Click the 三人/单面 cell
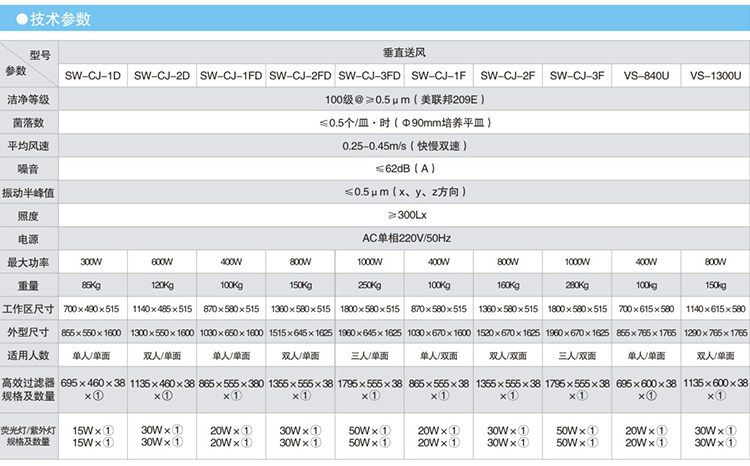The height and width of the screenshot is (466, 750). click(370, 356)
